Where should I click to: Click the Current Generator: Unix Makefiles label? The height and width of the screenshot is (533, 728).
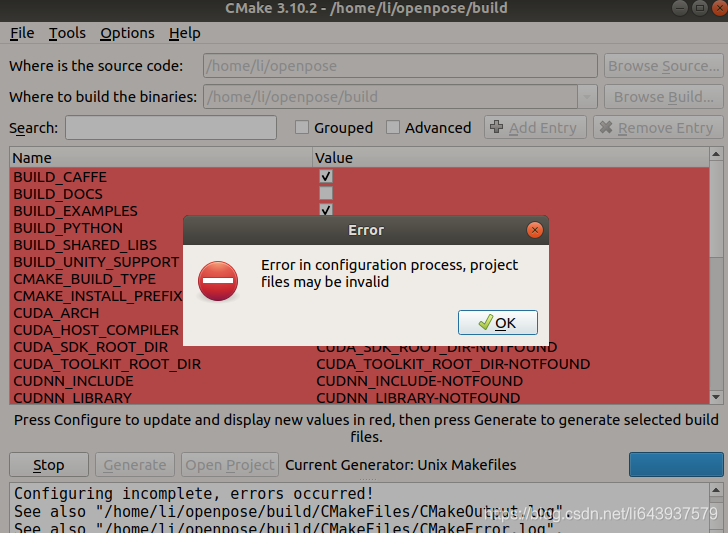[401, 465]
